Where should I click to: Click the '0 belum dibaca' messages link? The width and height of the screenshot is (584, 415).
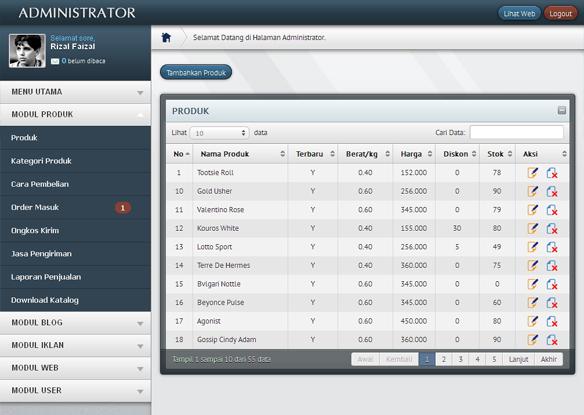[x=83, y=61]
